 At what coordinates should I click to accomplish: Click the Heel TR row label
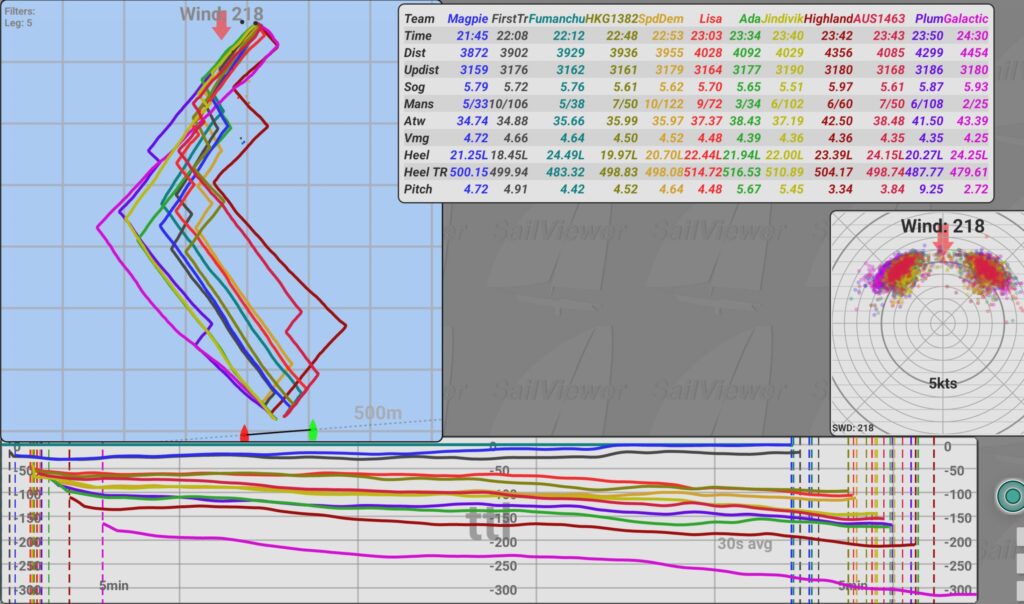pyautogui.click(x=425, y=172)
